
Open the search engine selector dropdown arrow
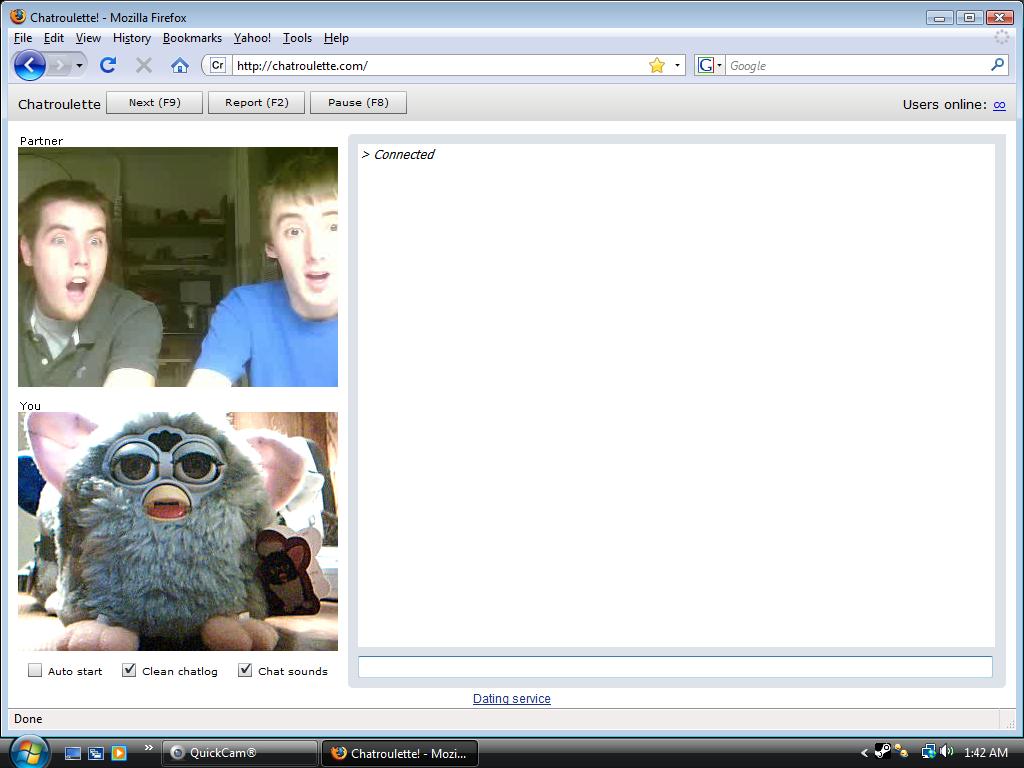[719, 65]
